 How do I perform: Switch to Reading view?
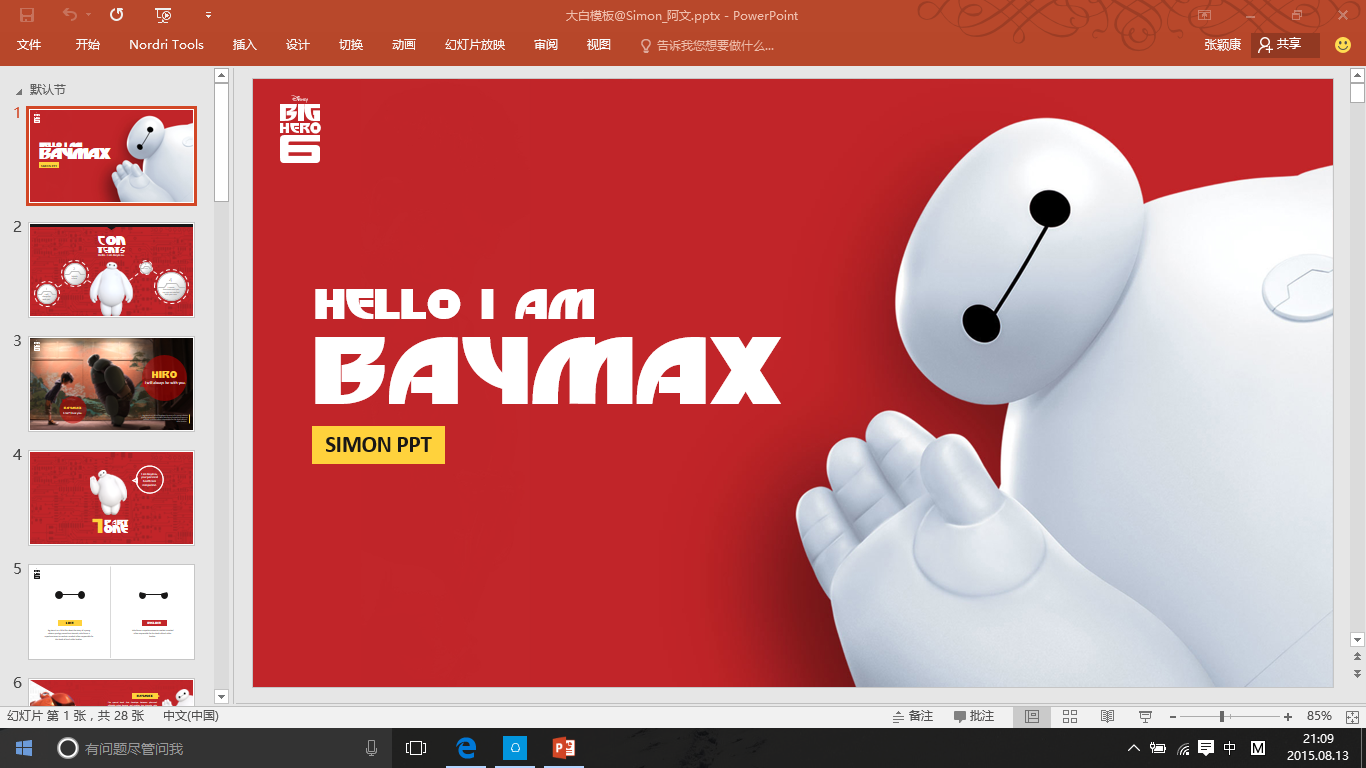[x=1107, y=716]
